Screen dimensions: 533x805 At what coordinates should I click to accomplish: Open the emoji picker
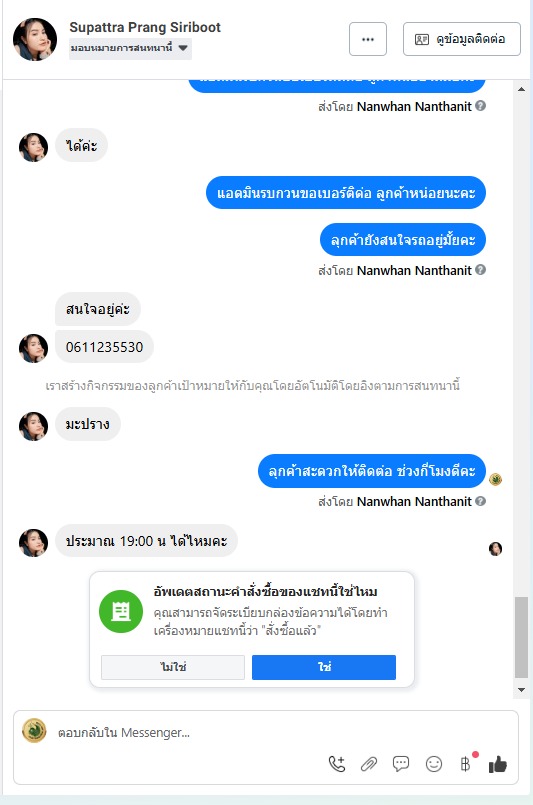click(434, 764)
